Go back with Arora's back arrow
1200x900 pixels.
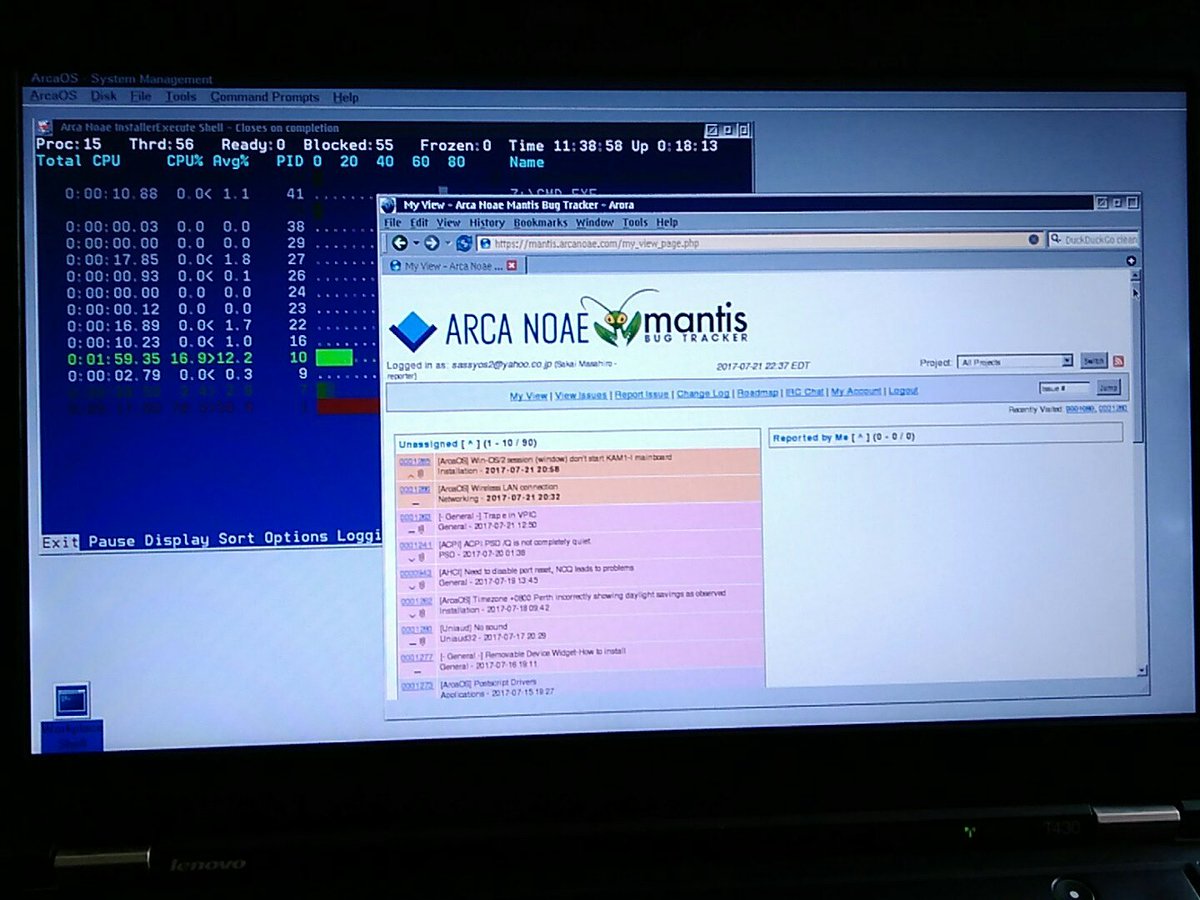[x=400, y=243]
